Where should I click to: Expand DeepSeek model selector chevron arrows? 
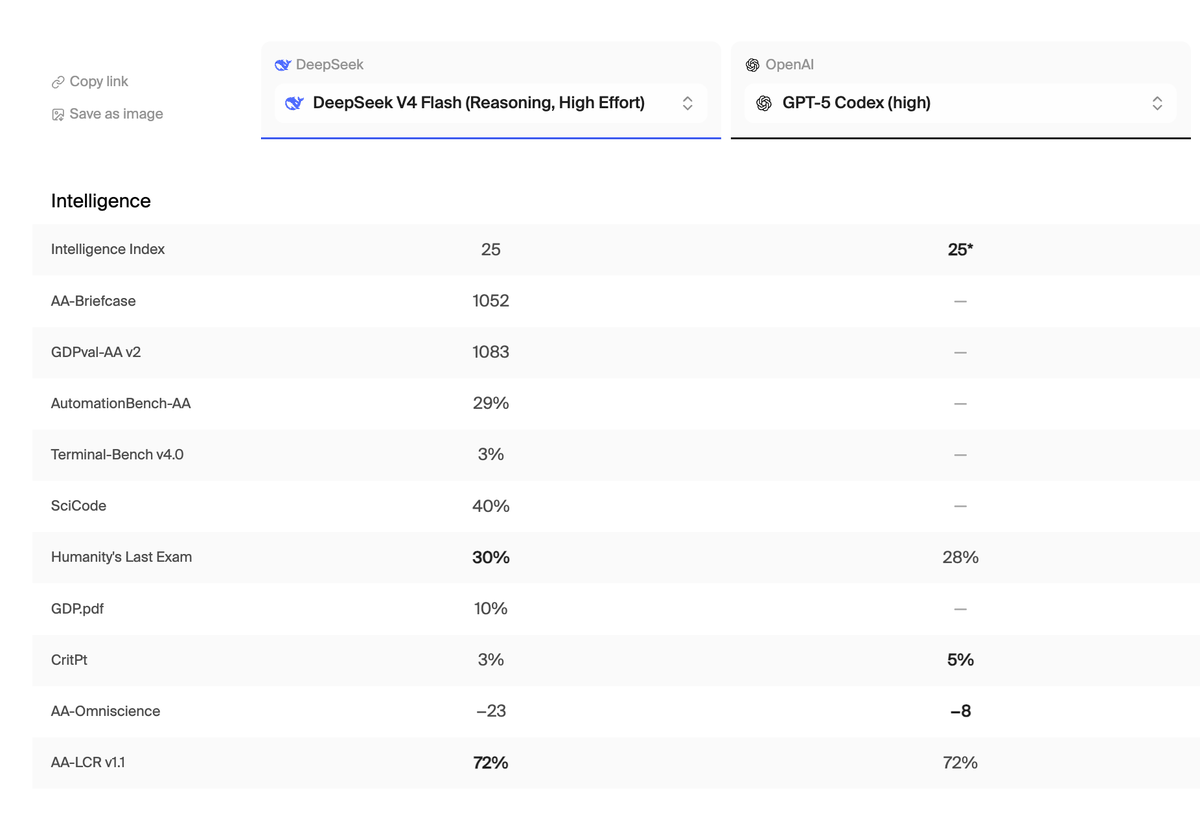pyautogui.click(x=687, y=103)
